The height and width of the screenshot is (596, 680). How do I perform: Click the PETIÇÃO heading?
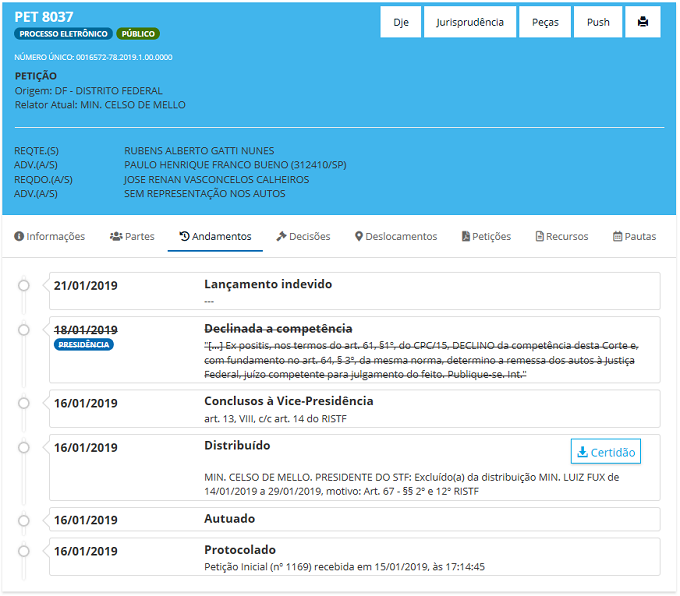[36, 76]
